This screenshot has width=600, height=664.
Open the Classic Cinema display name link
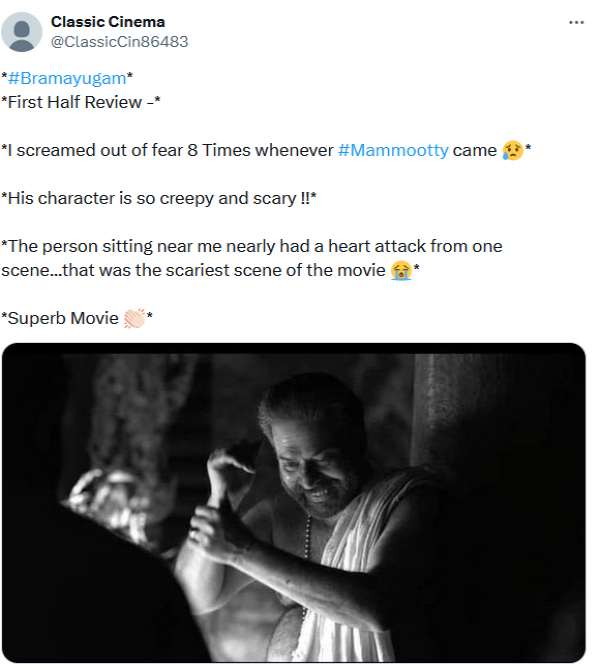pos(108,22)
